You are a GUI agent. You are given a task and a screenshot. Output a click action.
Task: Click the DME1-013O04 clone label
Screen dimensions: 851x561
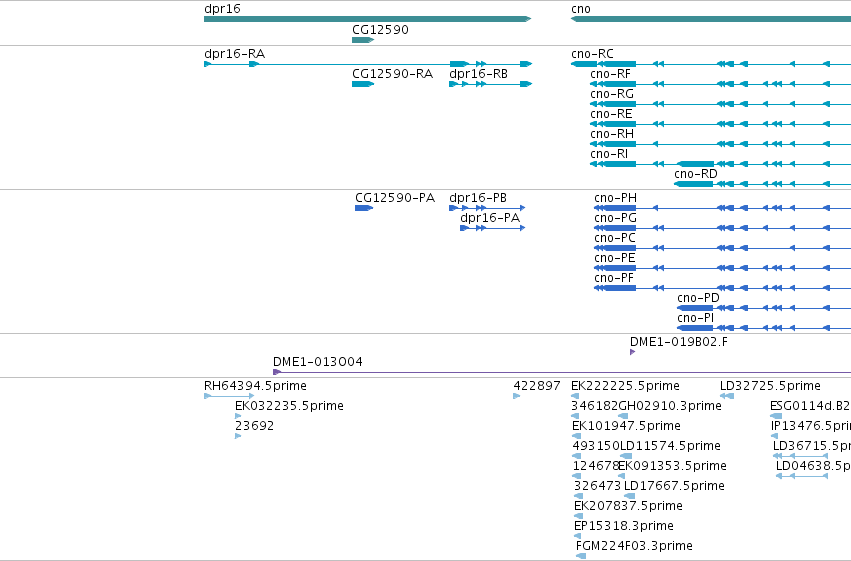(317, 362)
